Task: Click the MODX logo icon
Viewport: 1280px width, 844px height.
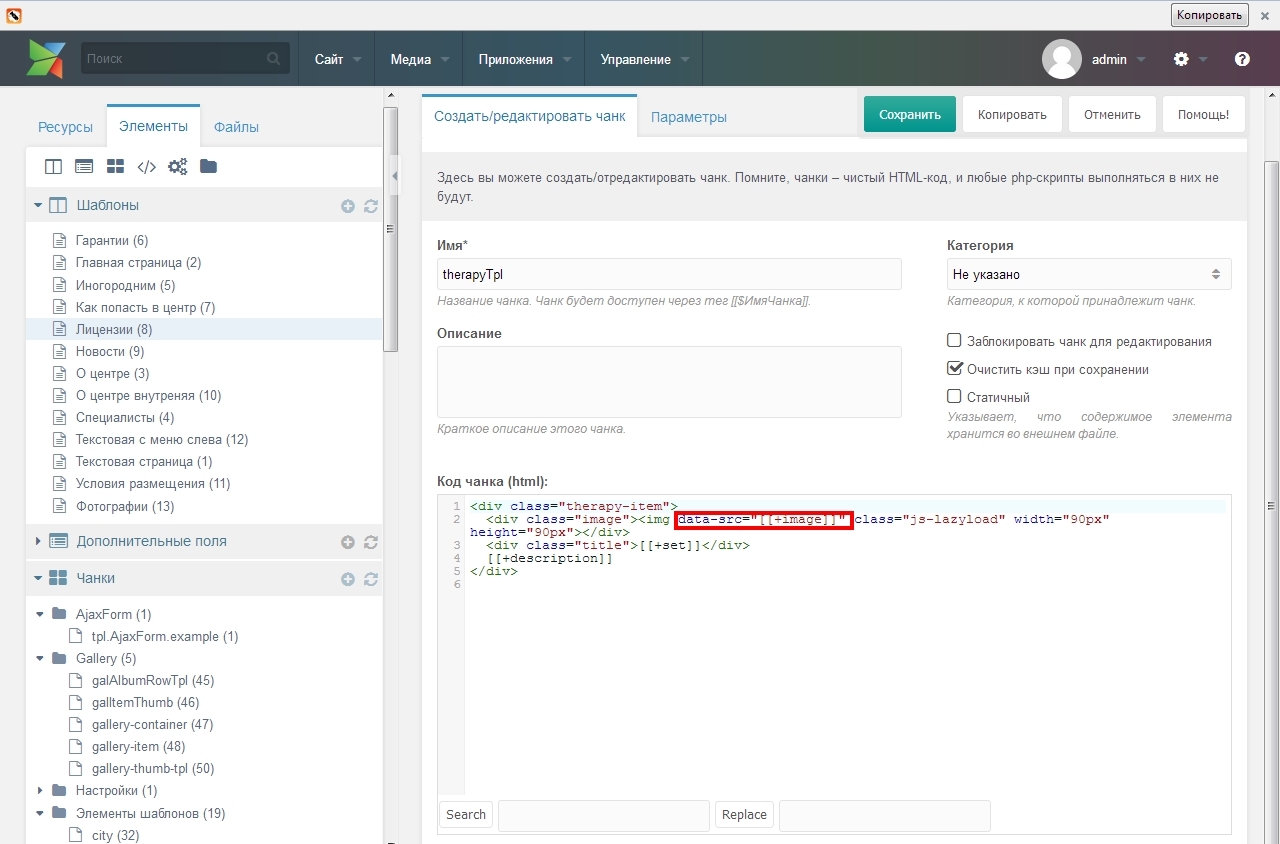Action: tap(46, 59)
